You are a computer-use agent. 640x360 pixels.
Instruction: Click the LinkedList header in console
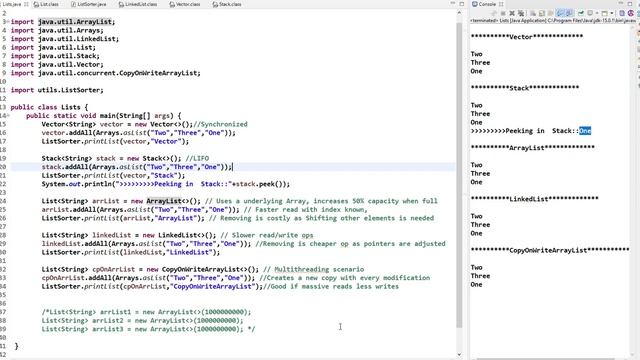534,199
